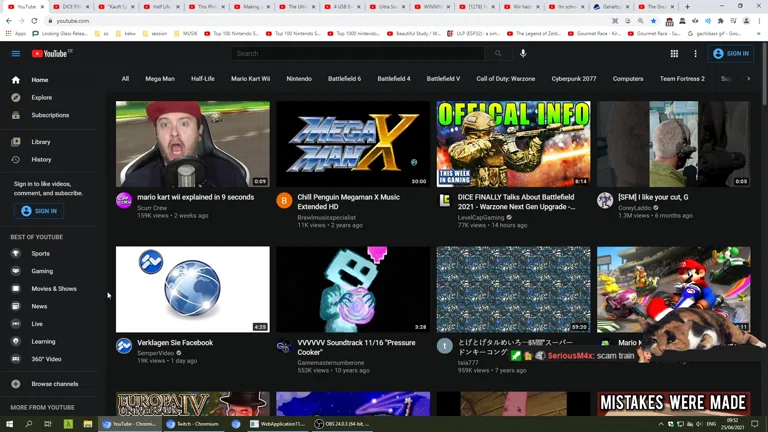
Task: Start voice search with microphone
Action: click(x=523, y=54)
